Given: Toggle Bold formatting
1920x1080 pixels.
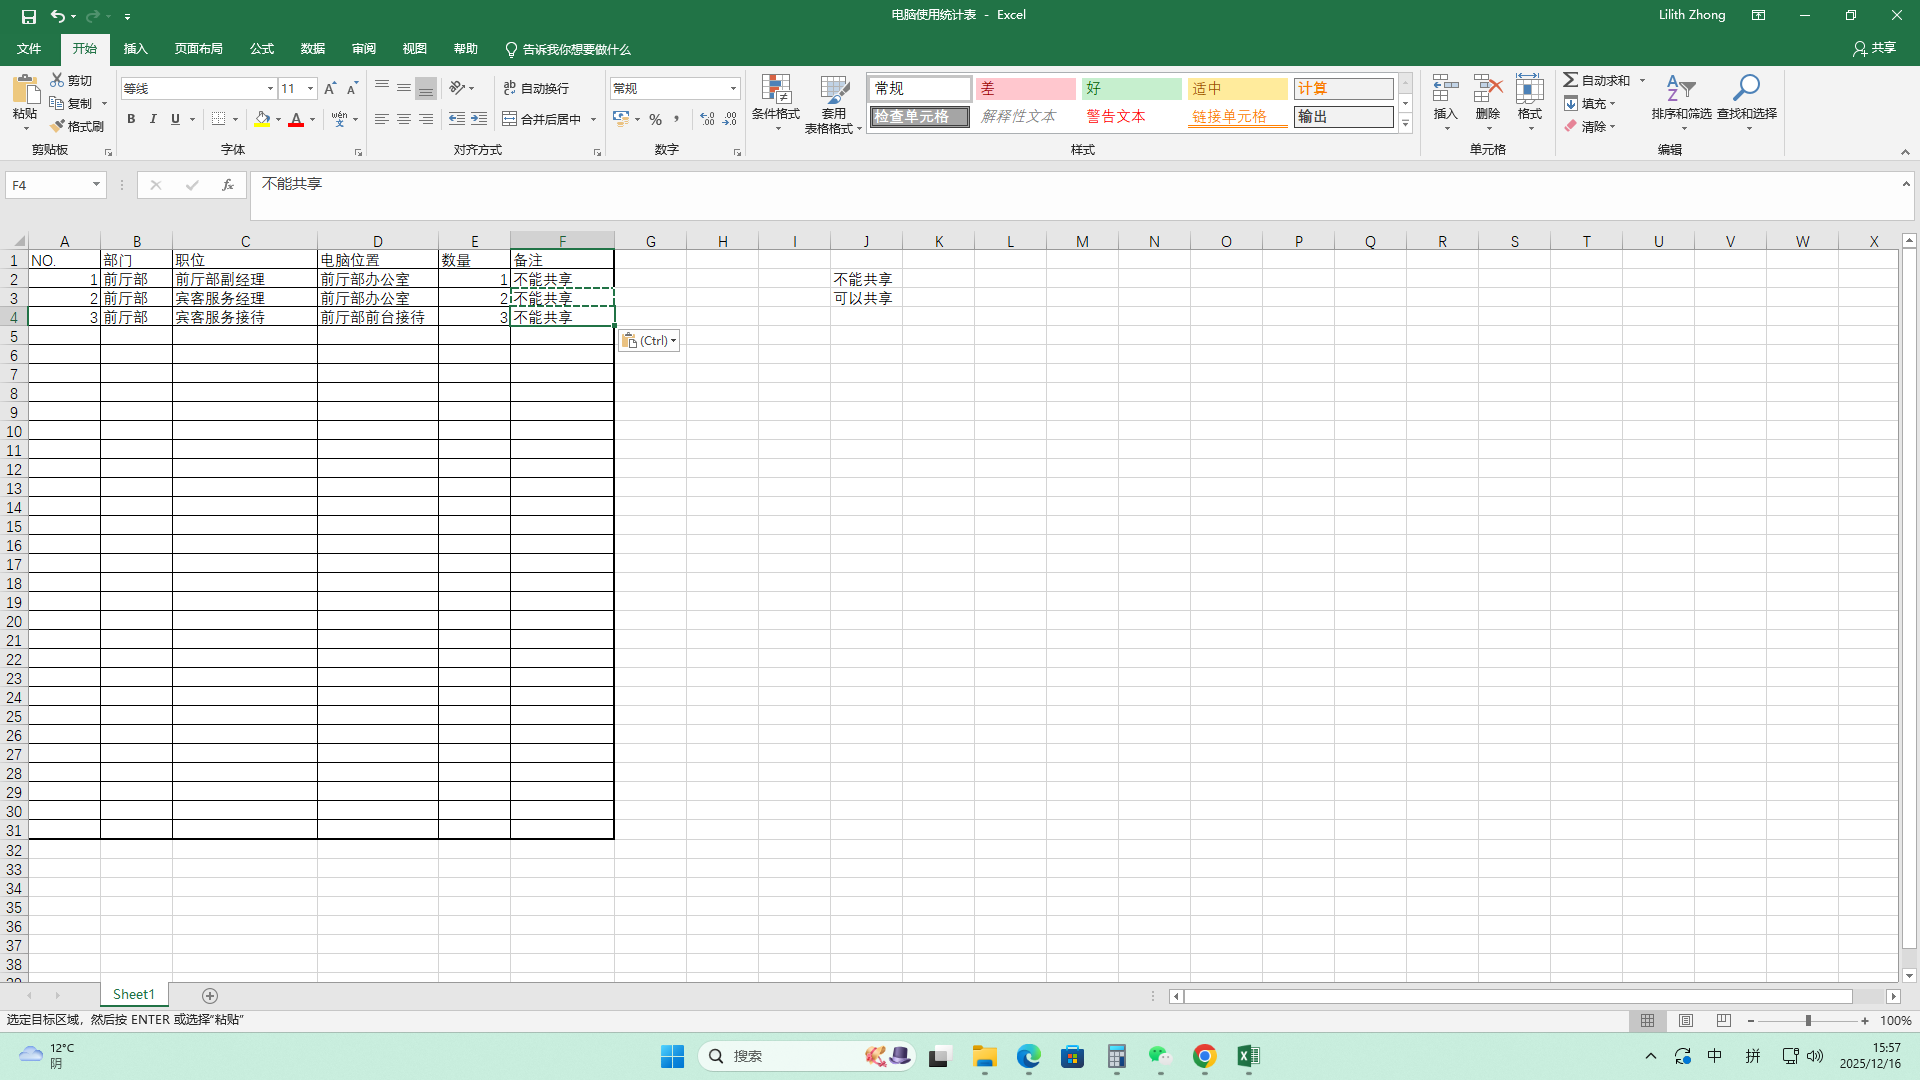Looking at the screenshot, I should click(x=131, y=119).
